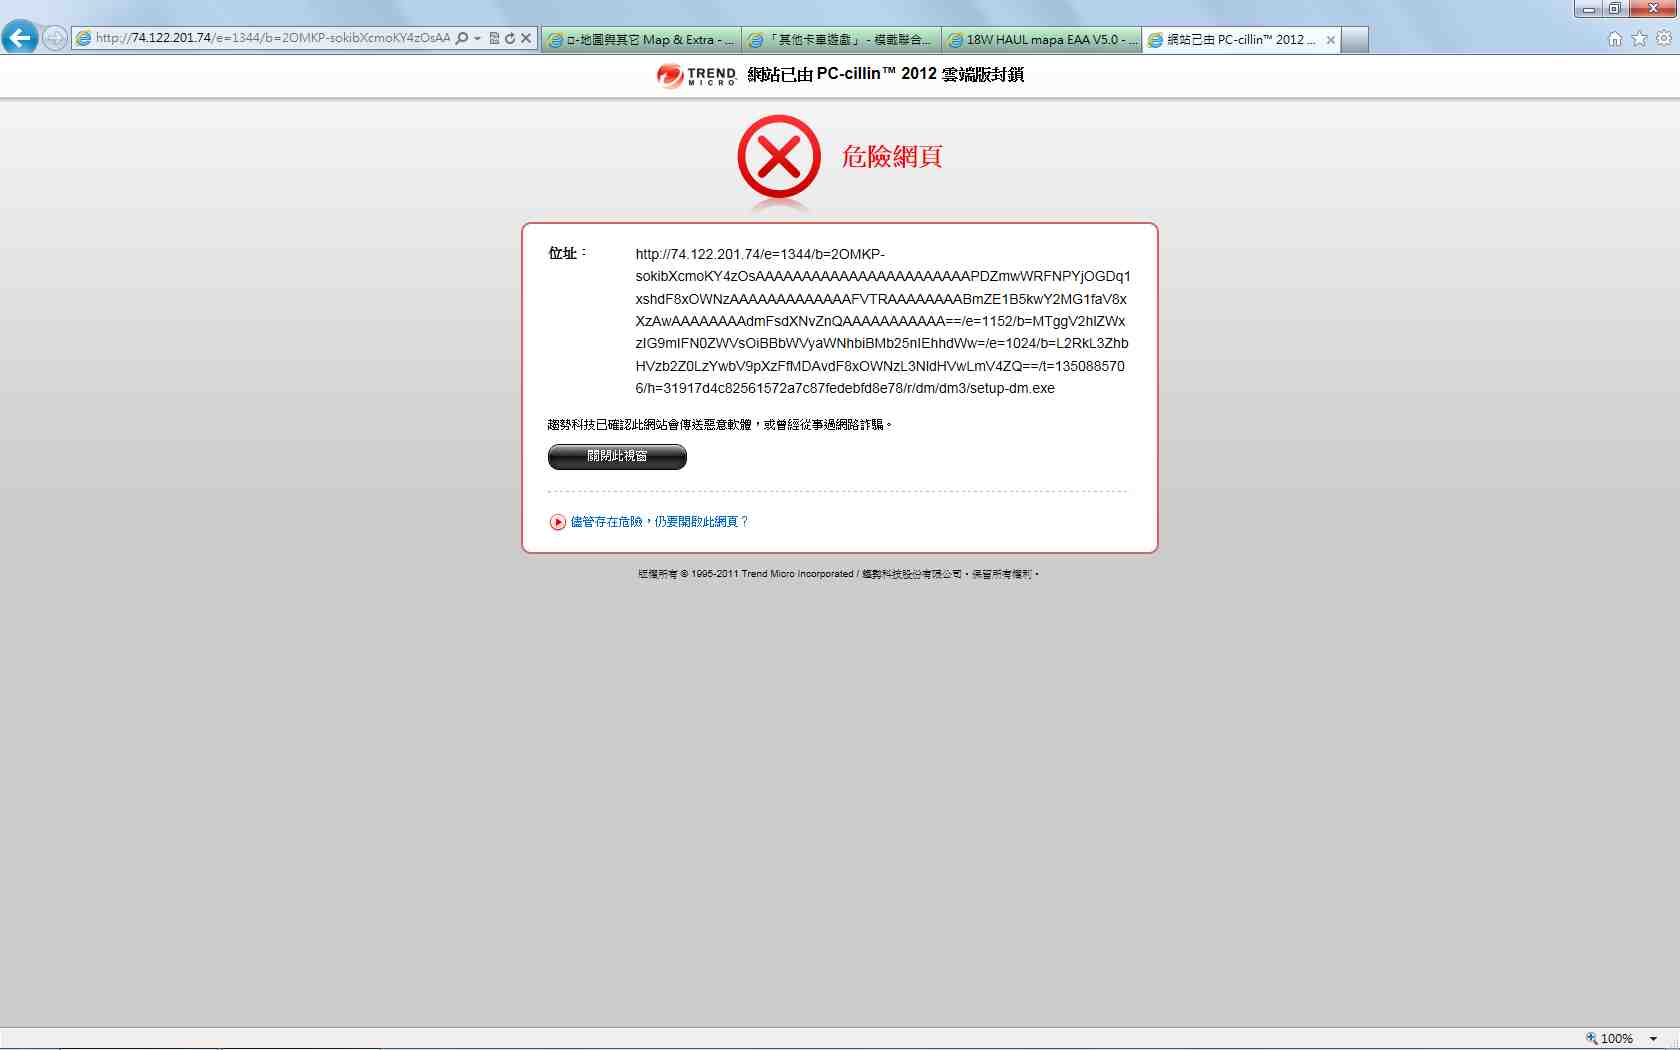Open the Favorites star icon
This screenshot has height=1050, width=1680.
point(1639,39)
